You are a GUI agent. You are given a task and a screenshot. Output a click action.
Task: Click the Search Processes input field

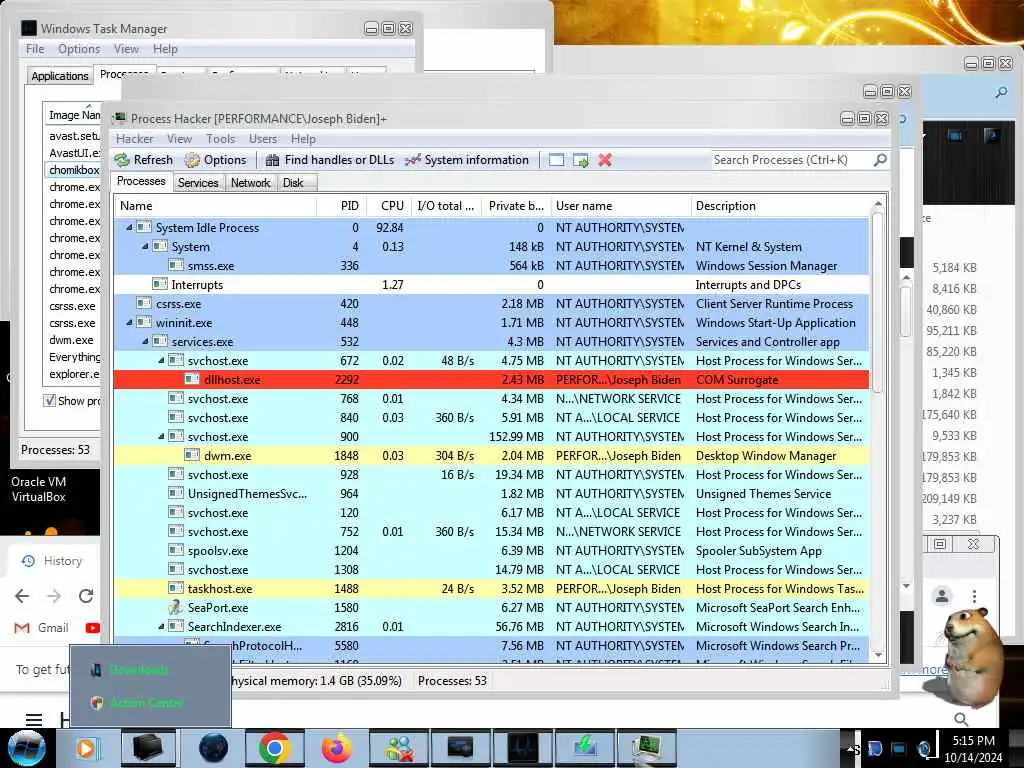(x=792, y=160)
